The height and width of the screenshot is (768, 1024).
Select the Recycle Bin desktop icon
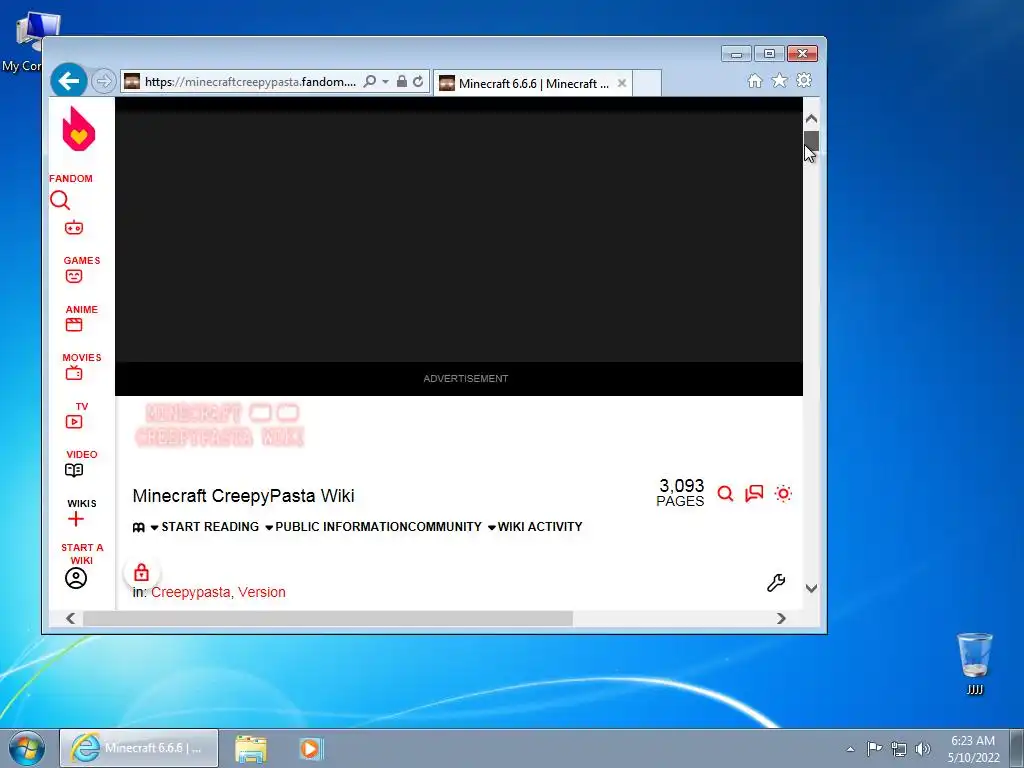click(974, 664)
